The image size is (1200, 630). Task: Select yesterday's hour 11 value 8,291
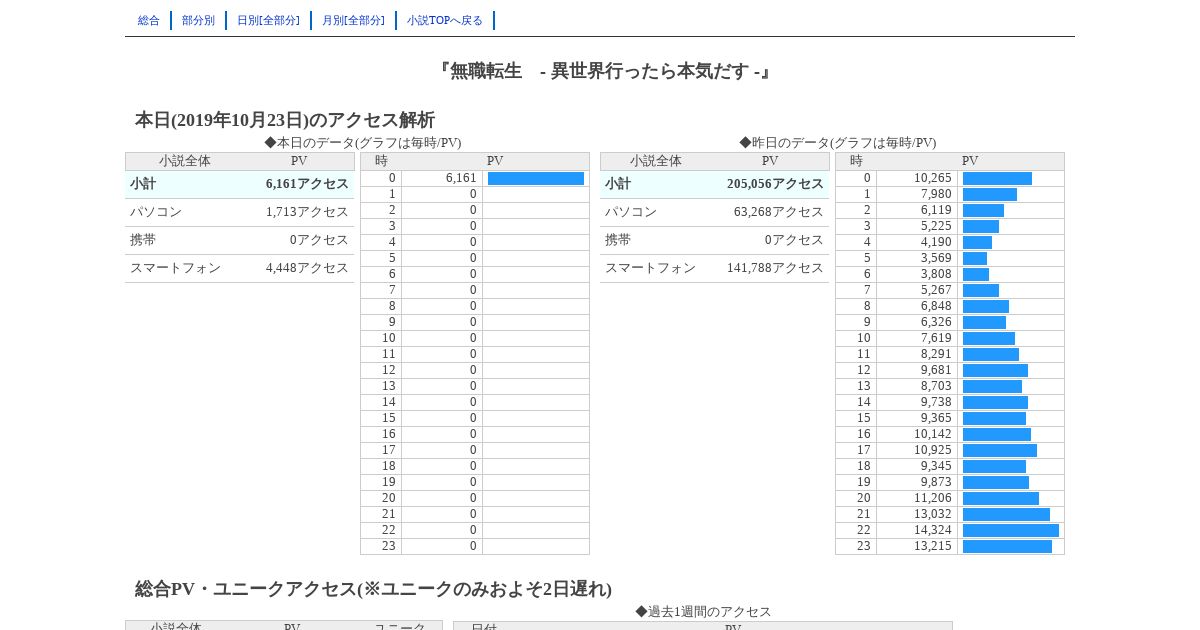[936, 354]
